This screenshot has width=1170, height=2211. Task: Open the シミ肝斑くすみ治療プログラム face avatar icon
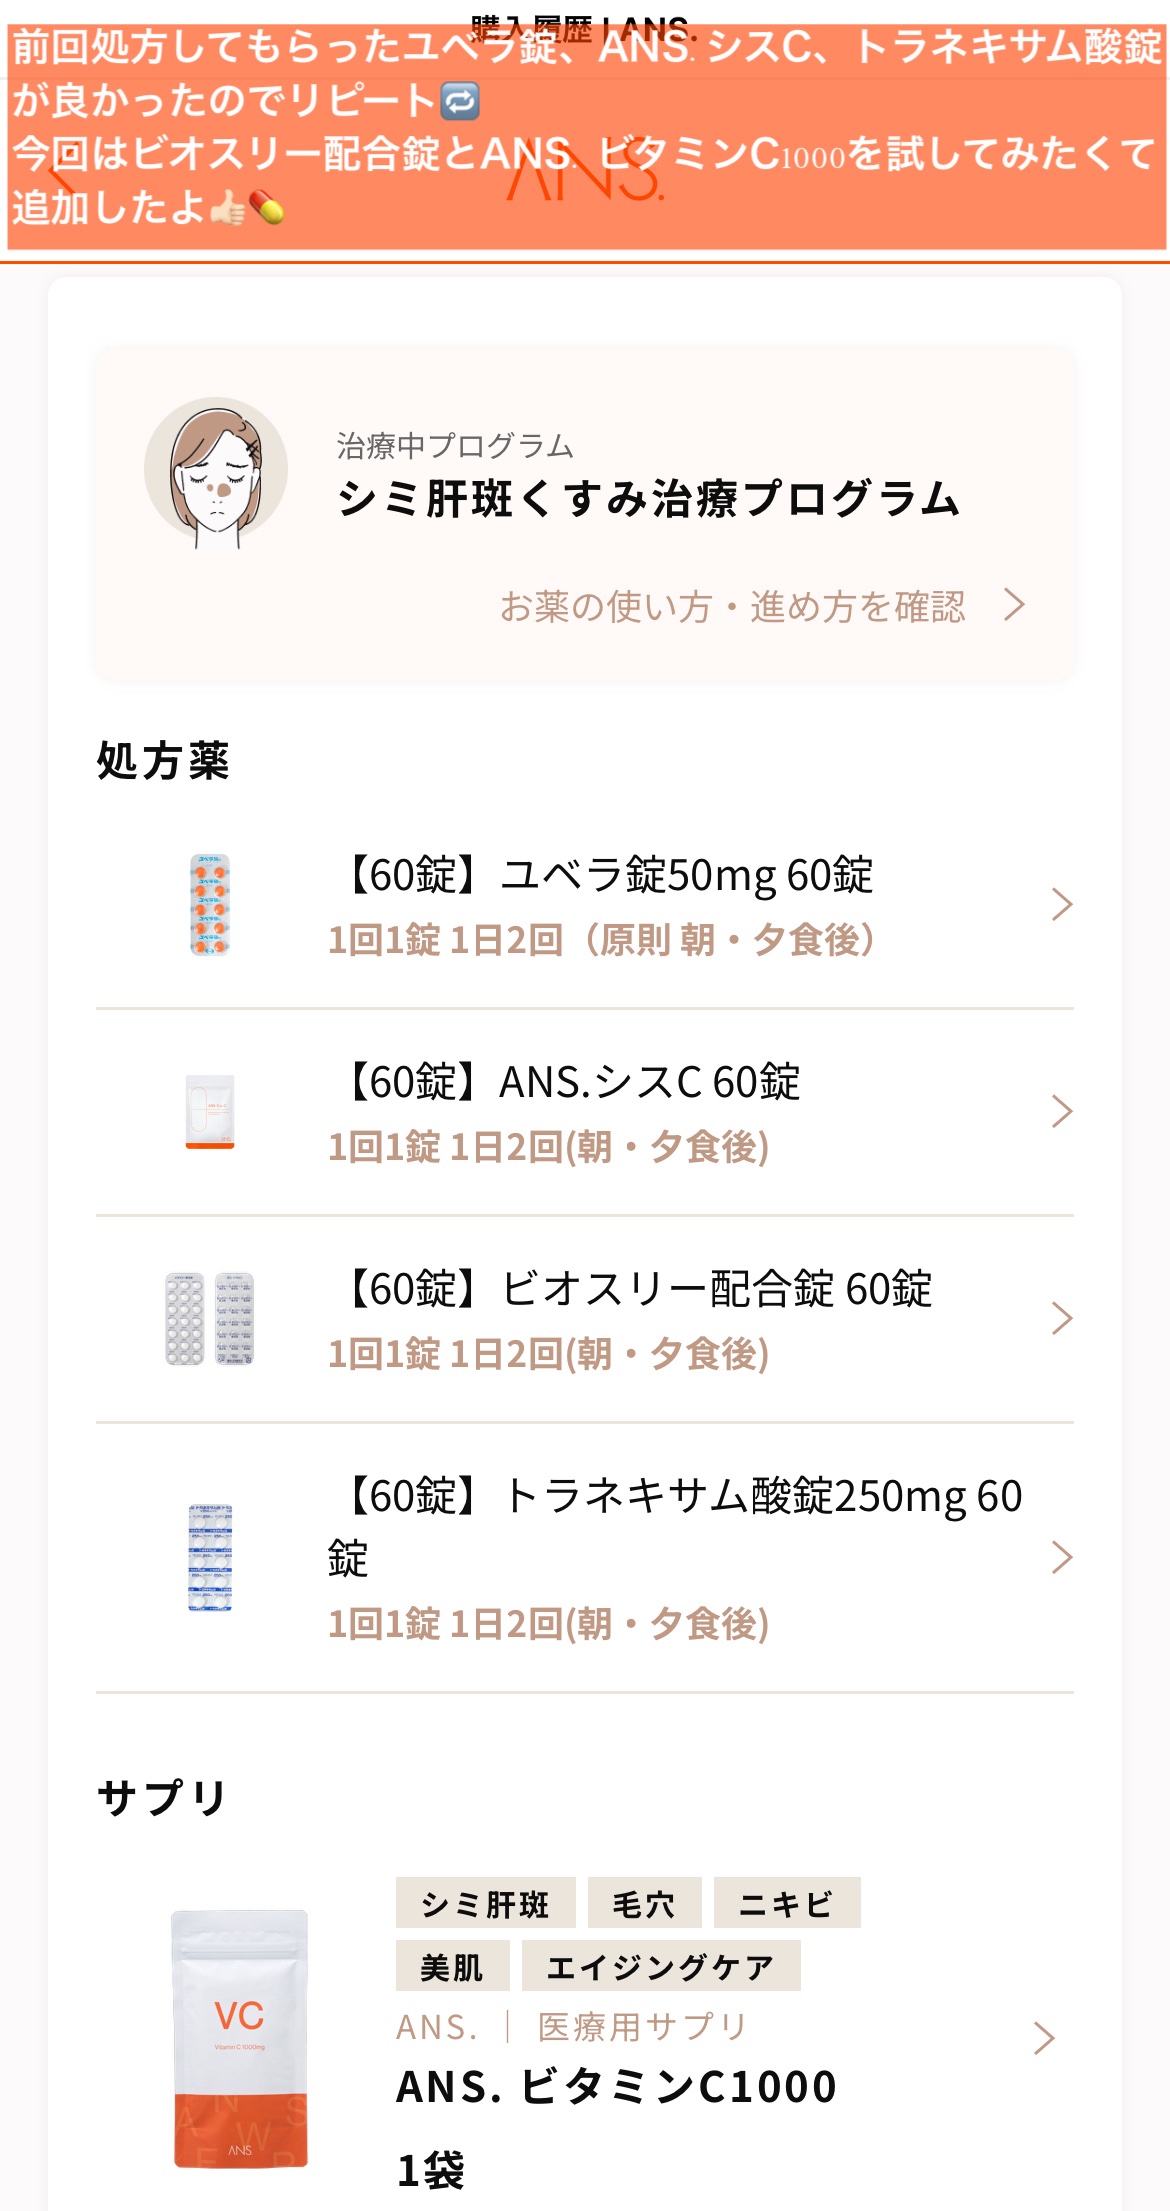(216, 471)
